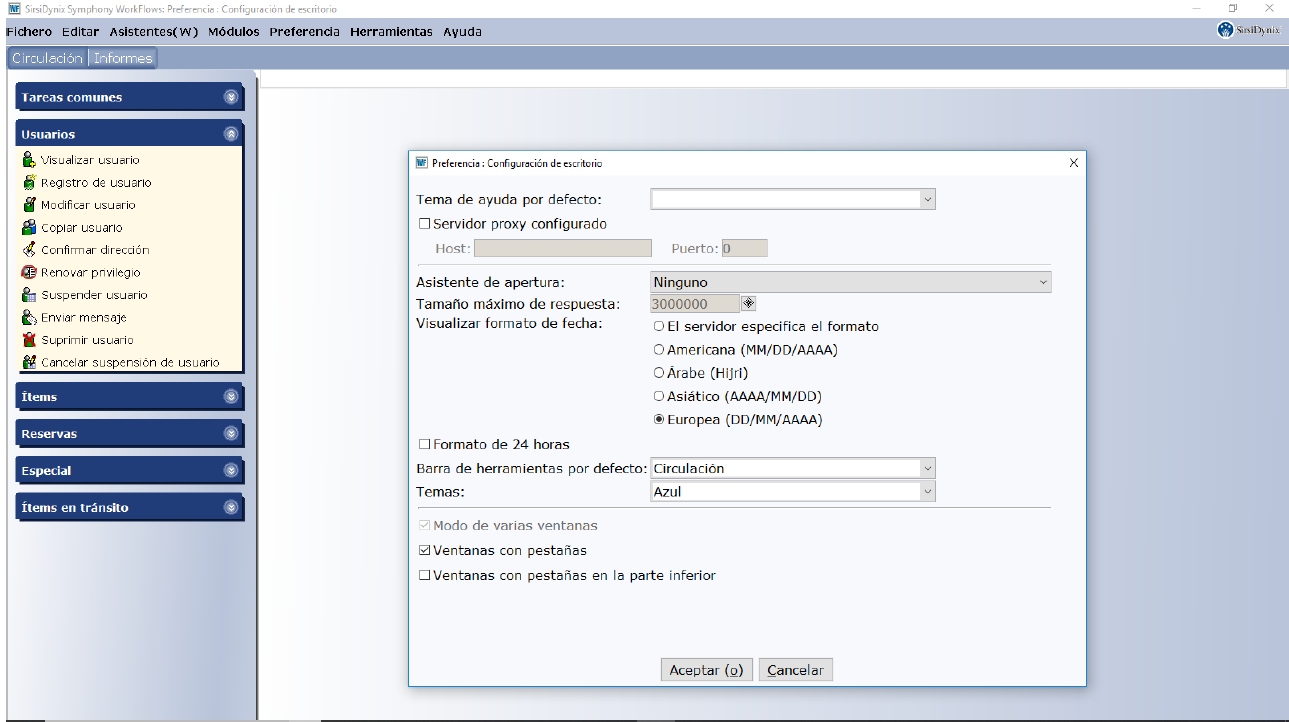Screen dimensions: 1289x722
Task: Click the Suprimir usuario icon
Action: click(x=29, y=340)
